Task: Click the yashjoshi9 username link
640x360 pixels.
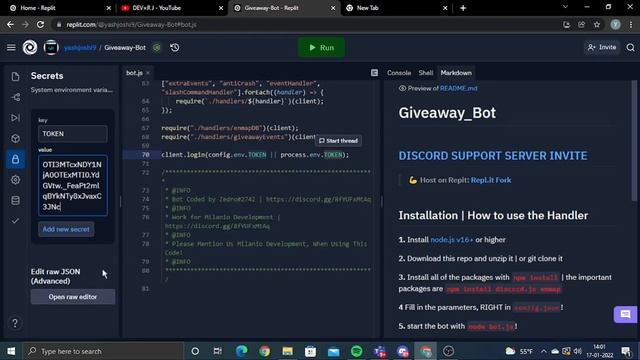Action: [x=80, y=48]
